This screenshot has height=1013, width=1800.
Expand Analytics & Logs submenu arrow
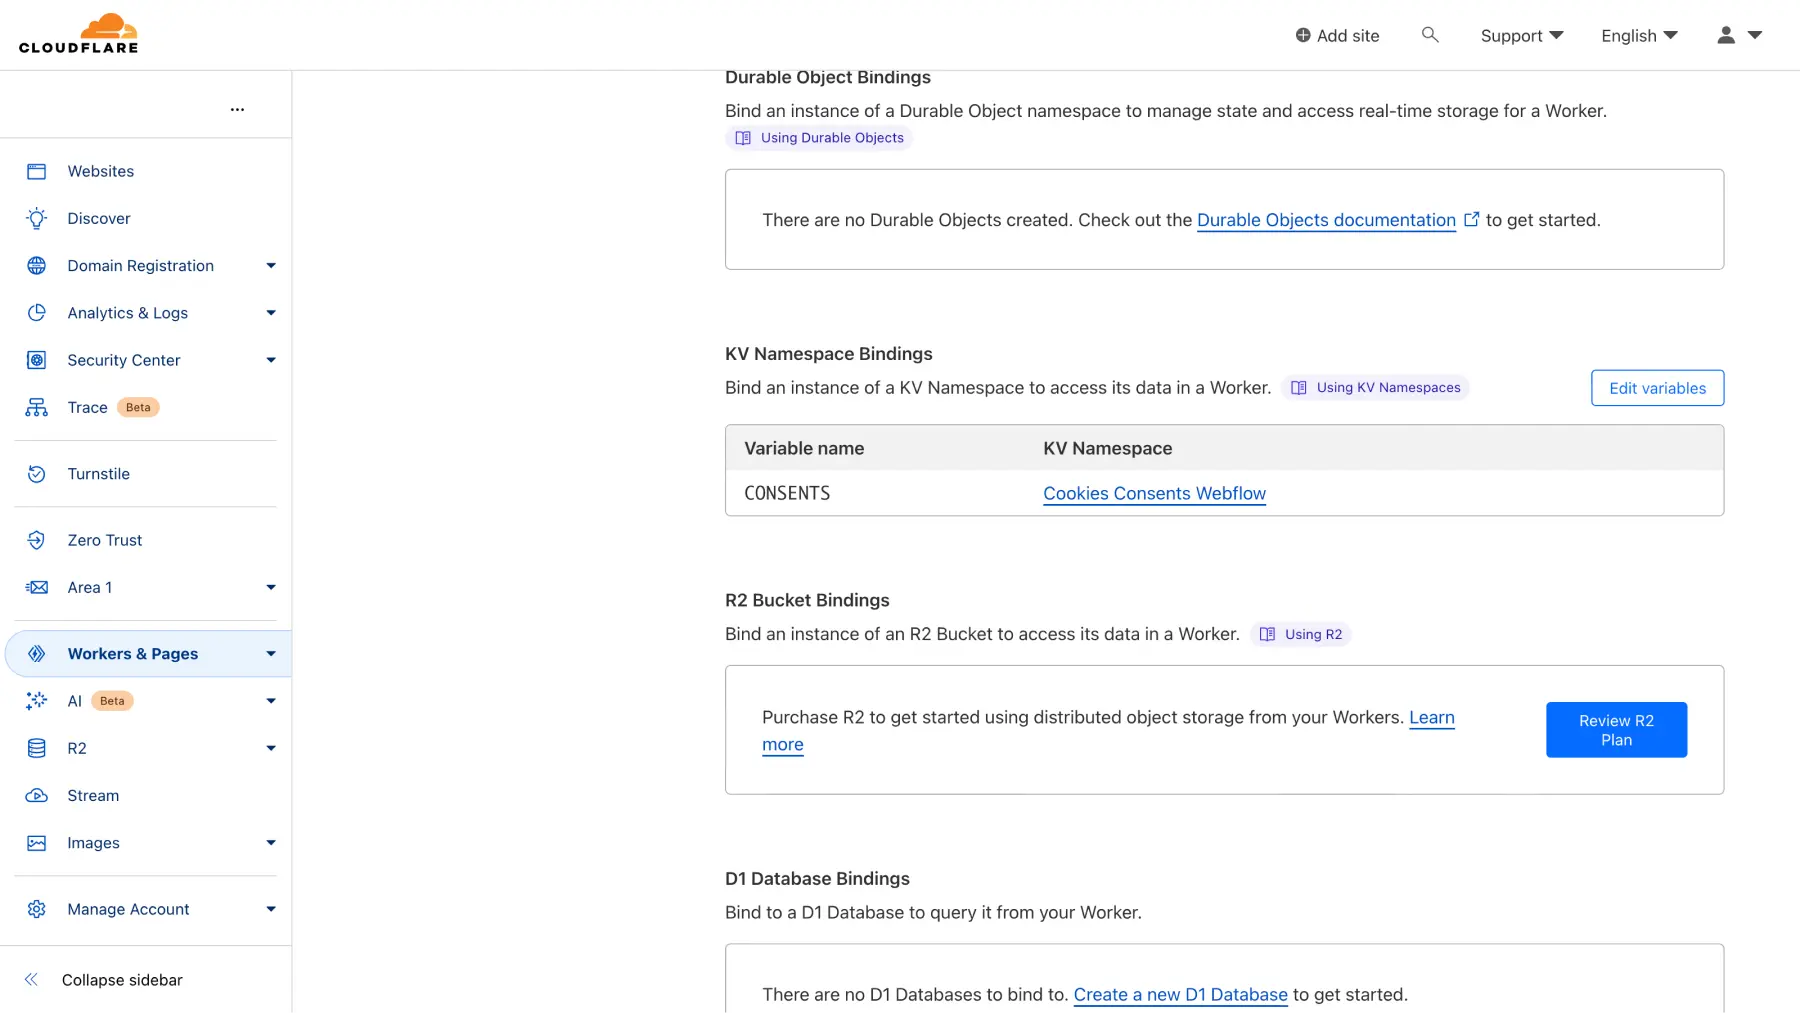[271, 313]
